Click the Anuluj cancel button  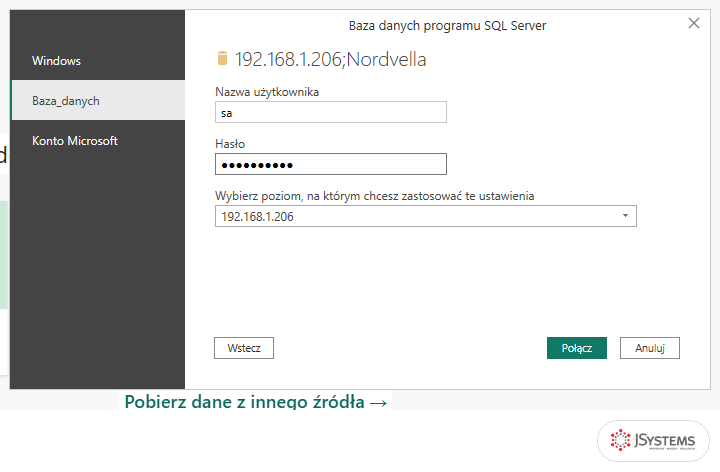click(650, 348)
